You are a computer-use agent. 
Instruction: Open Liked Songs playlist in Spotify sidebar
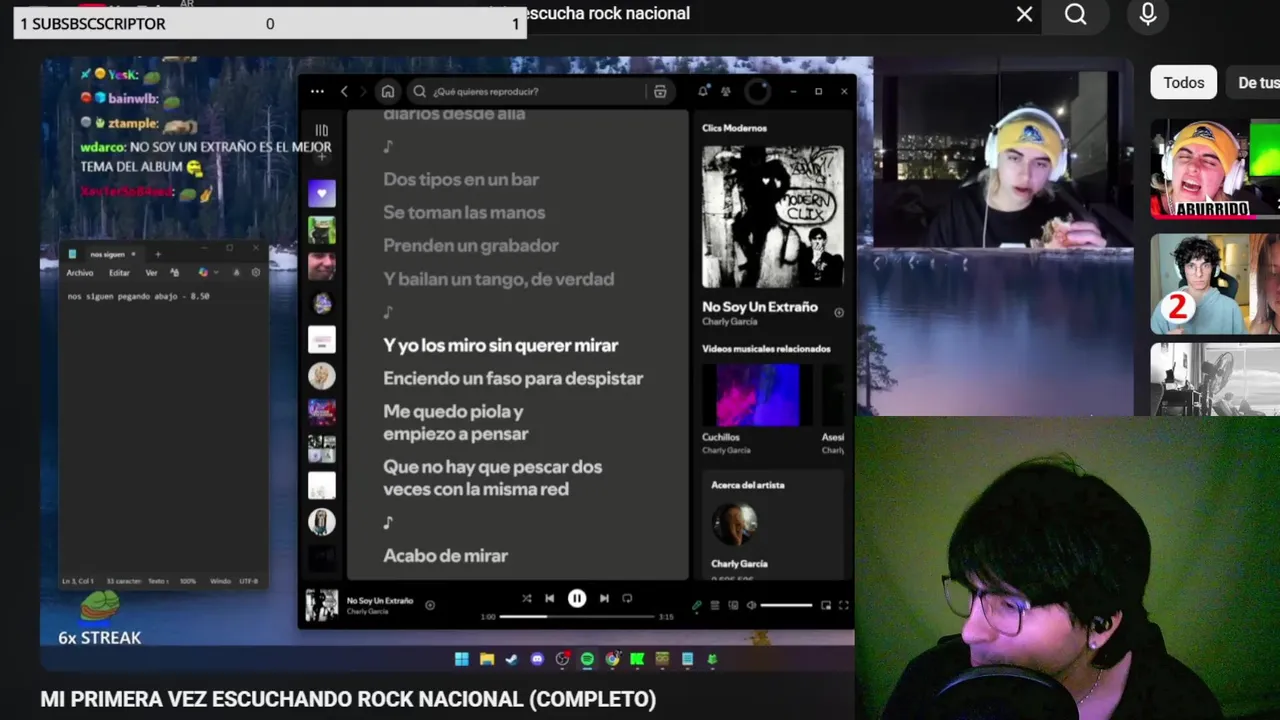(x=322, y=193)
